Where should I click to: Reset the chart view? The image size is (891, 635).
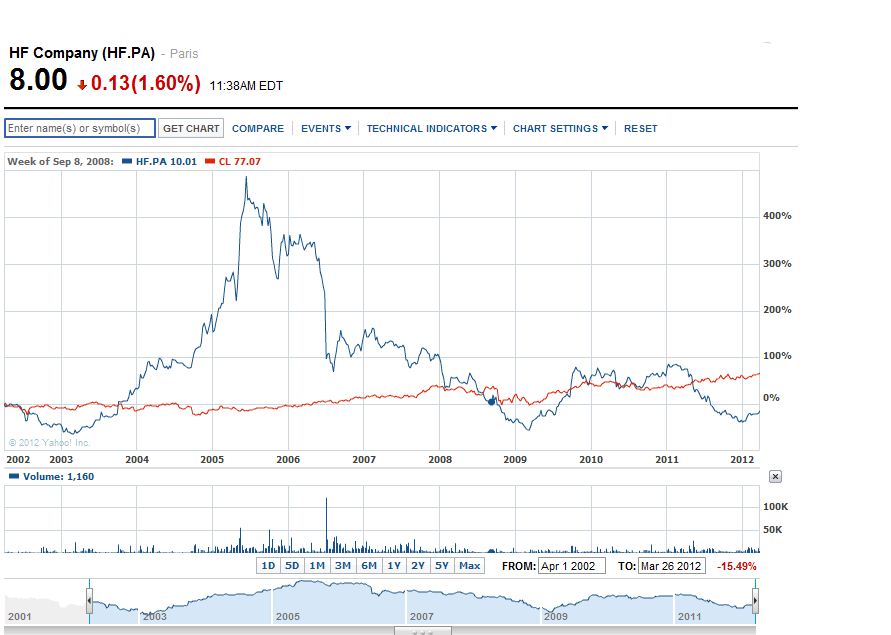(x=640, y=128)
